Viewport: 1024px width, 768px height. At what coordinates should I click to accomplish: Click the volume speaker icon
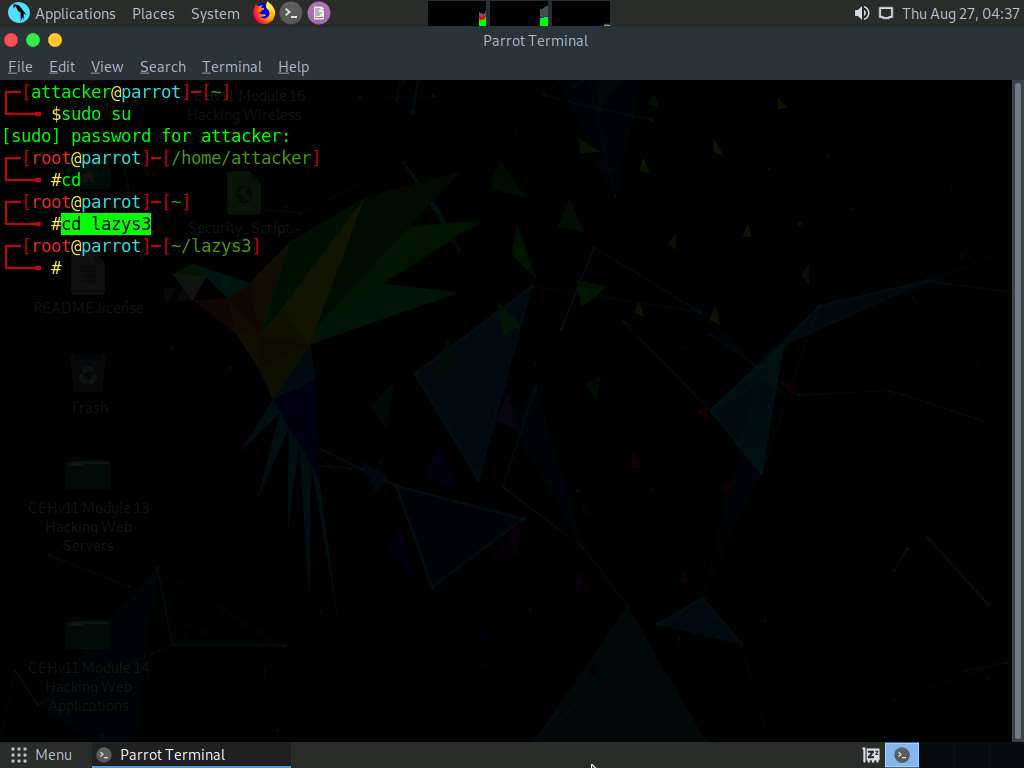[860, 13]
